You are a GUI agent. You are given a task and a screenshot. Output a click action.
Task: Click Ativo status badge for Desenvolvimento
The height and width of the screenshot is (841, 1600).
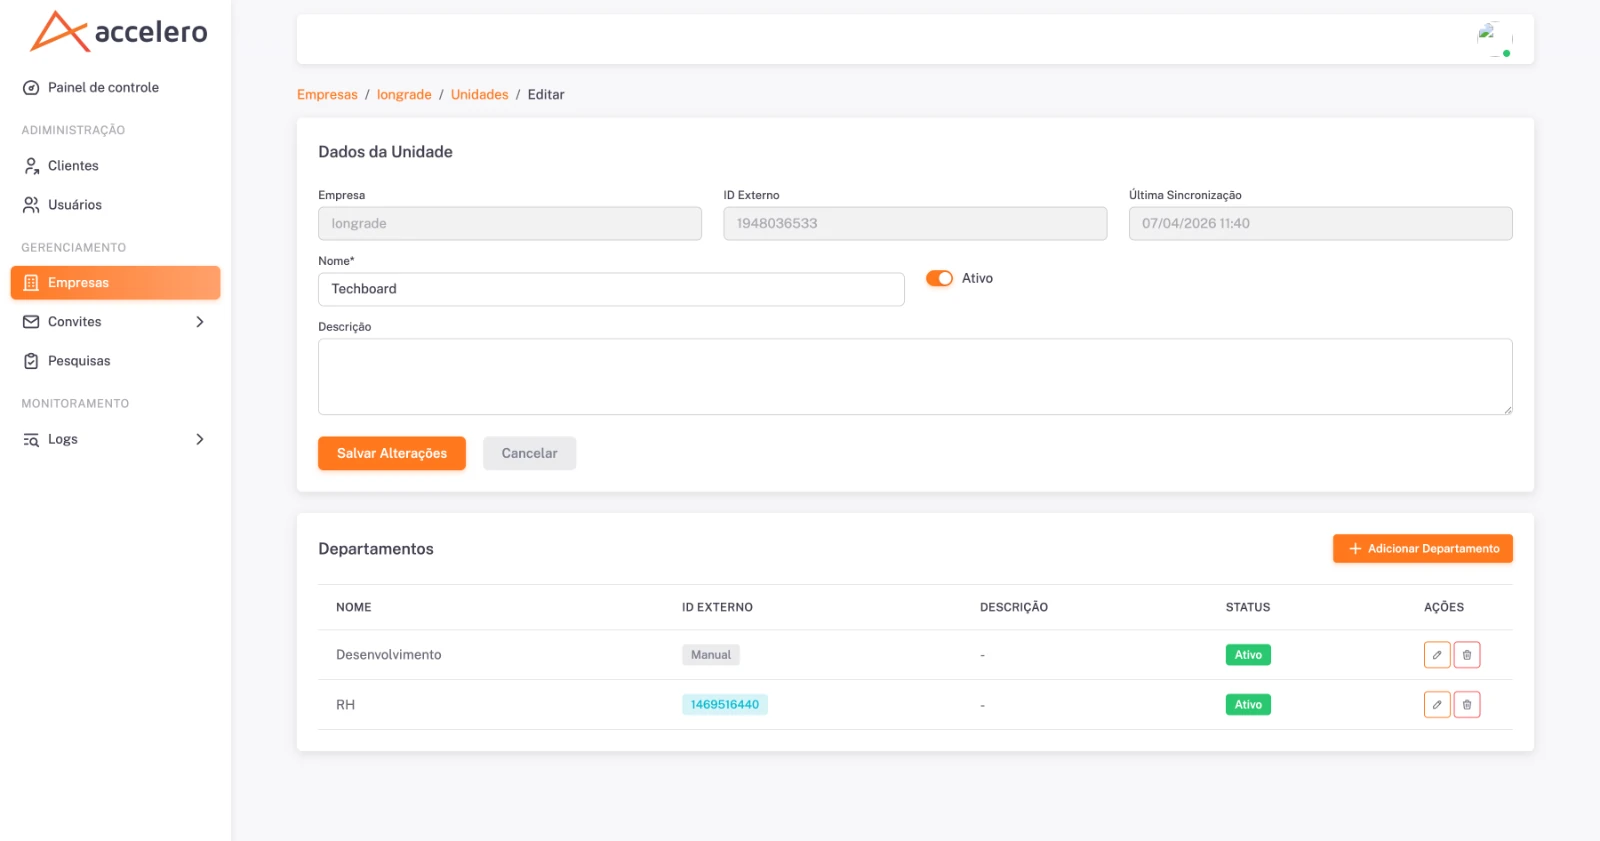coord(1248,655)
